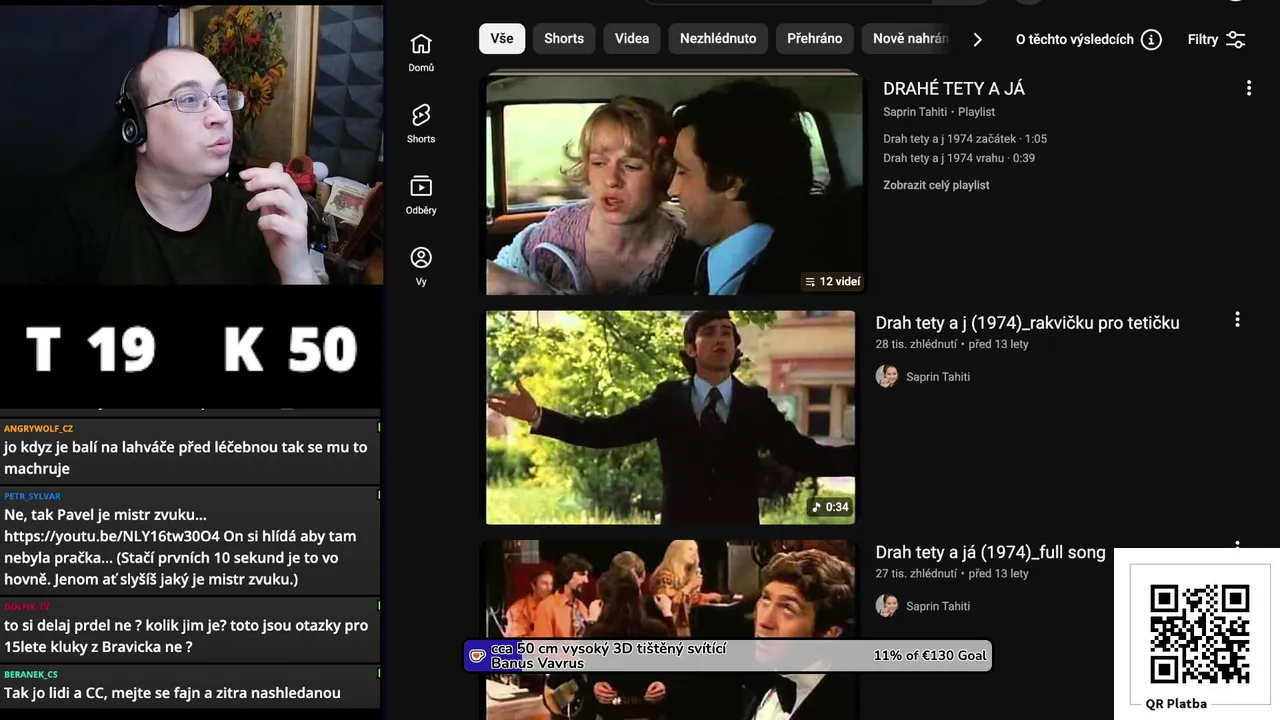Viewport: 1280px width, 720px height.
Task: Click the Banus Vavrus goal text
Action: tap(537, 663)
